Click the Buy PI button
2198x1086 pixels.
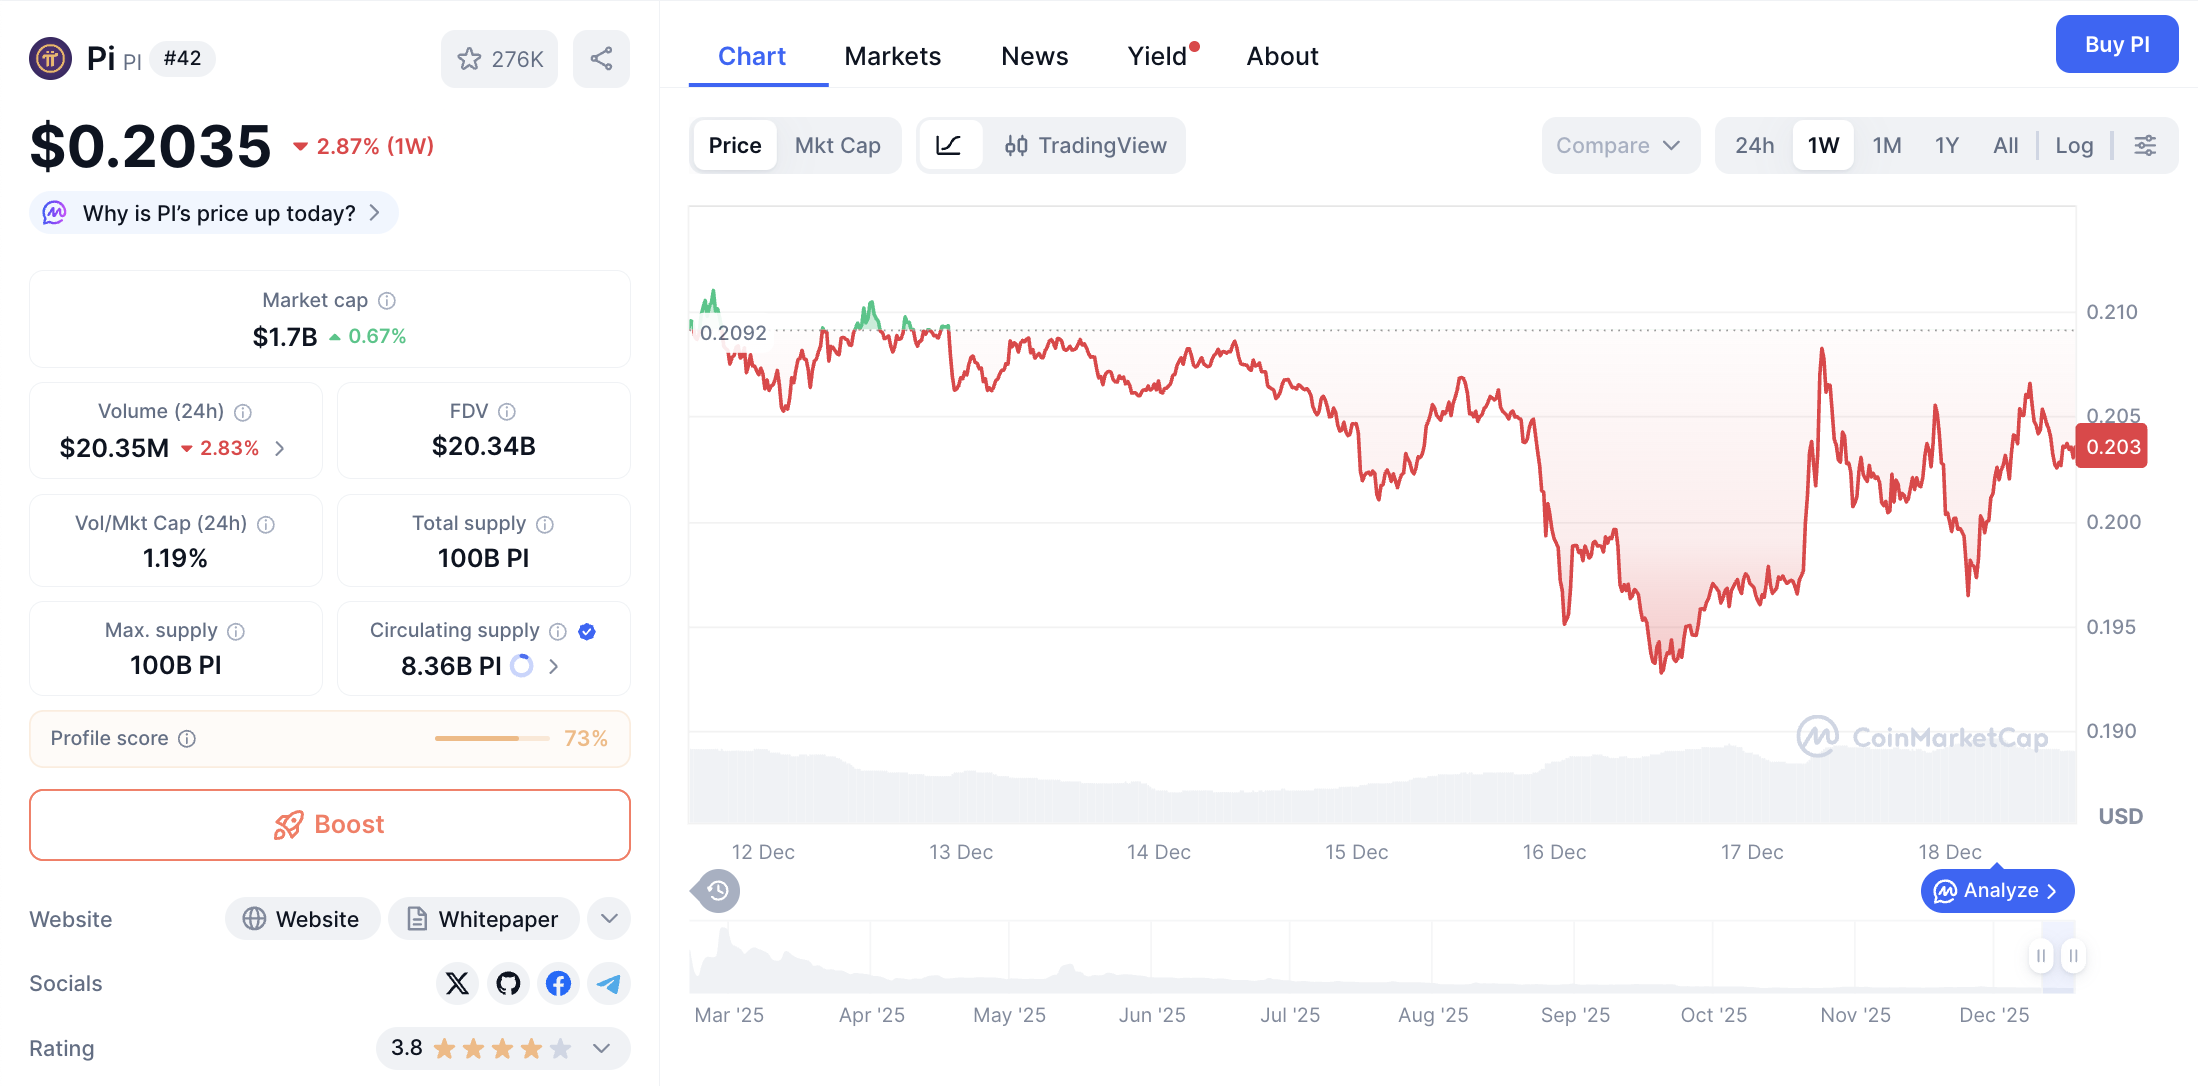[x=2116, y=44]
